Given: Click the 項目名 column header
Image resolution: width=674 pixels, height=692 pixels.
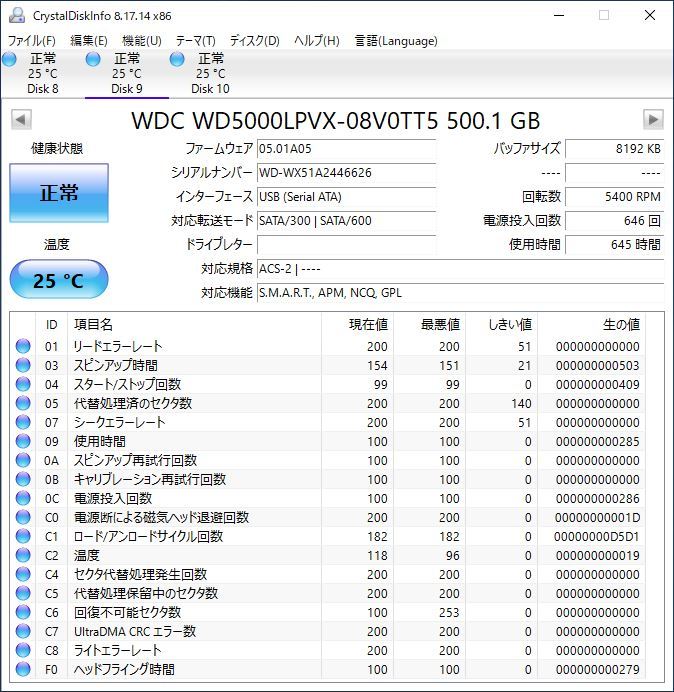Looking at the screenshot, I should coord(194,324).
